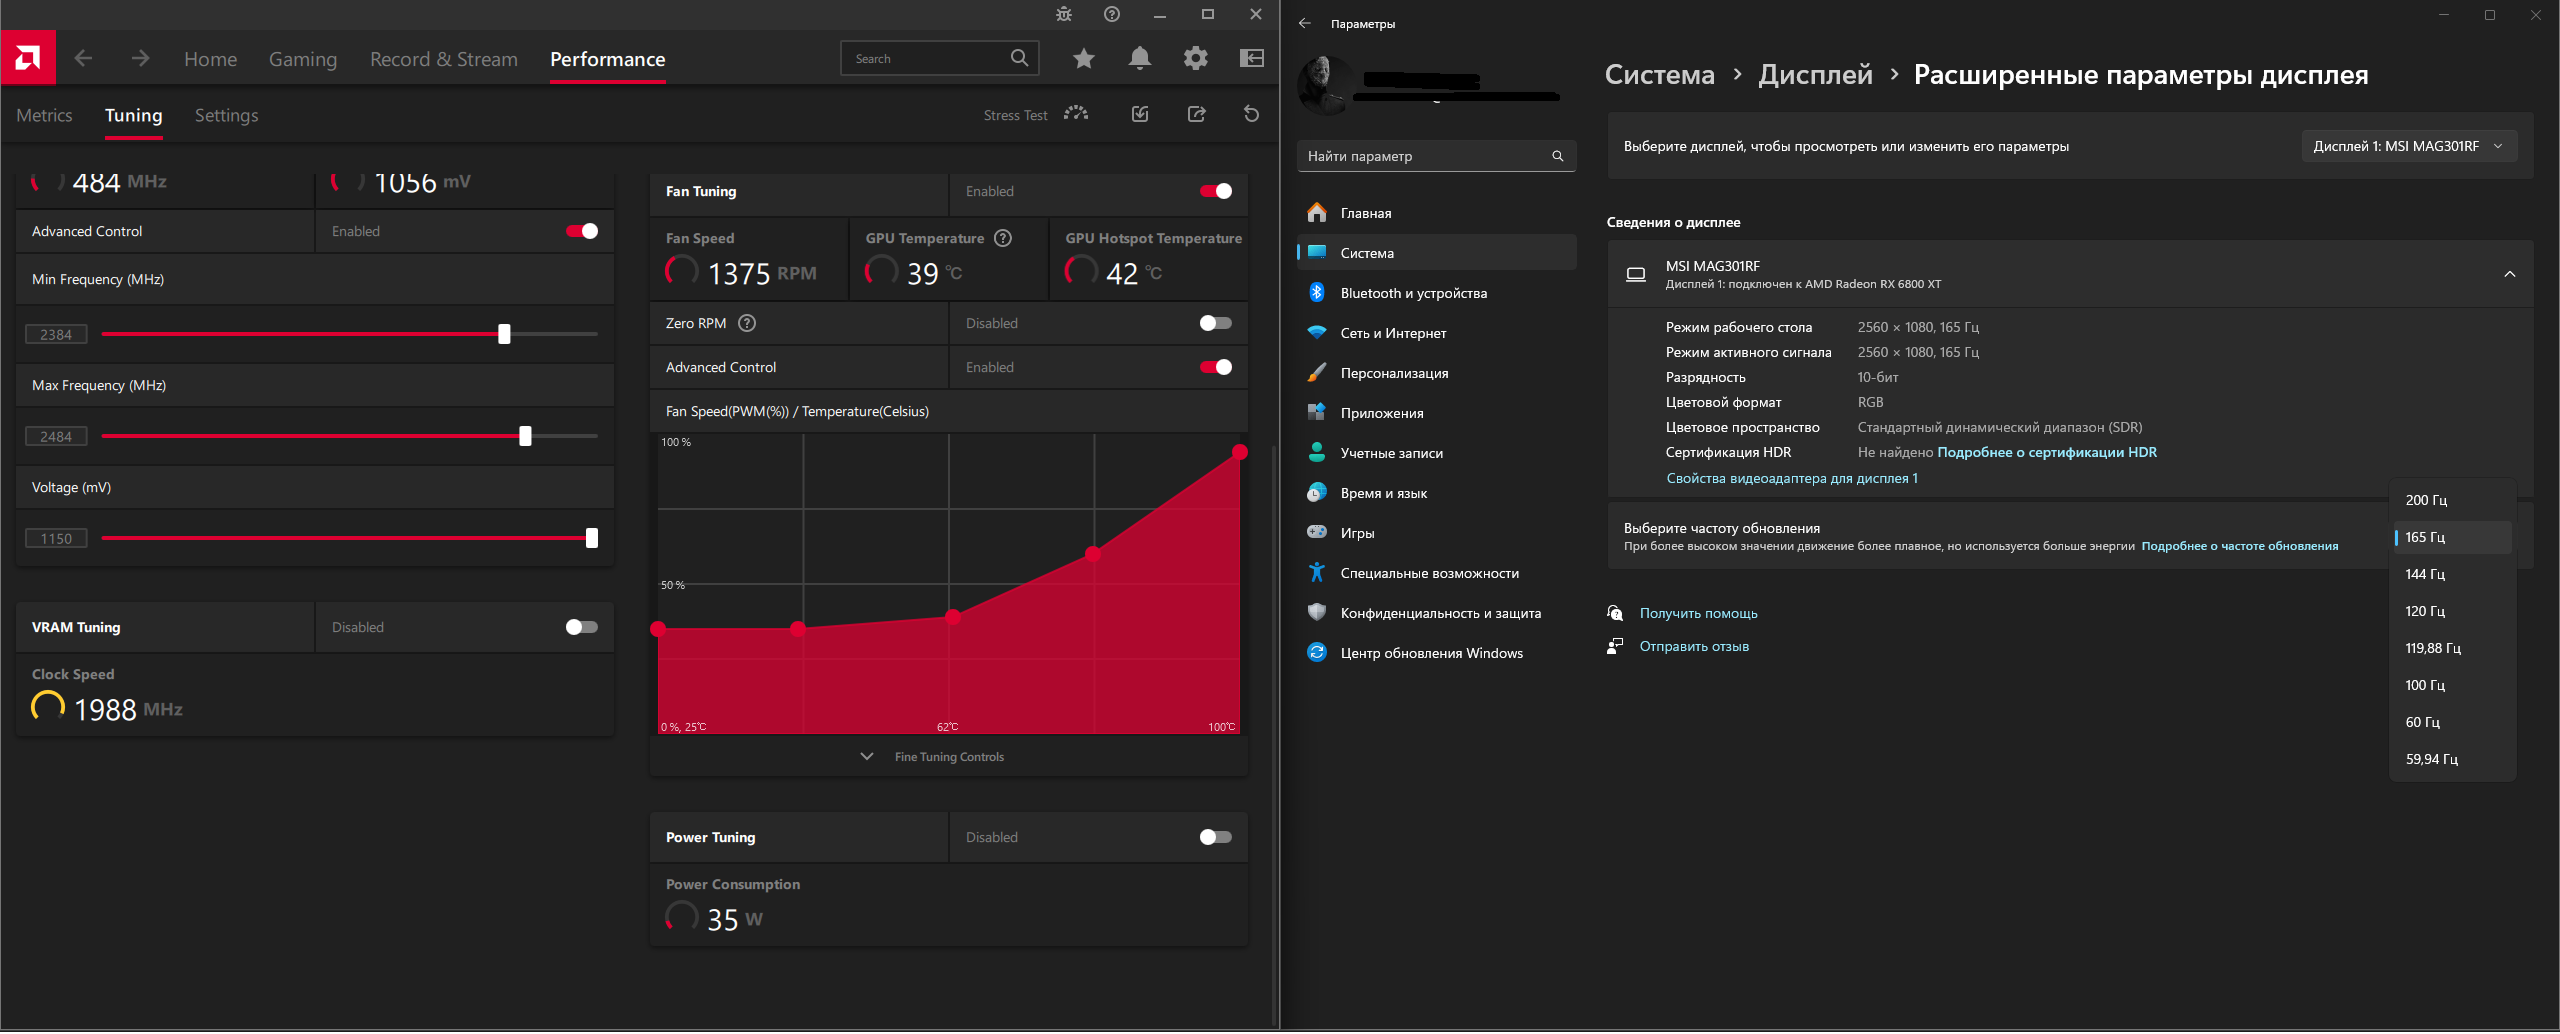Show GPU Temperature help tooltip icon
The height and width of the screenshot is (1034, 2560).
click(1003, 238)
